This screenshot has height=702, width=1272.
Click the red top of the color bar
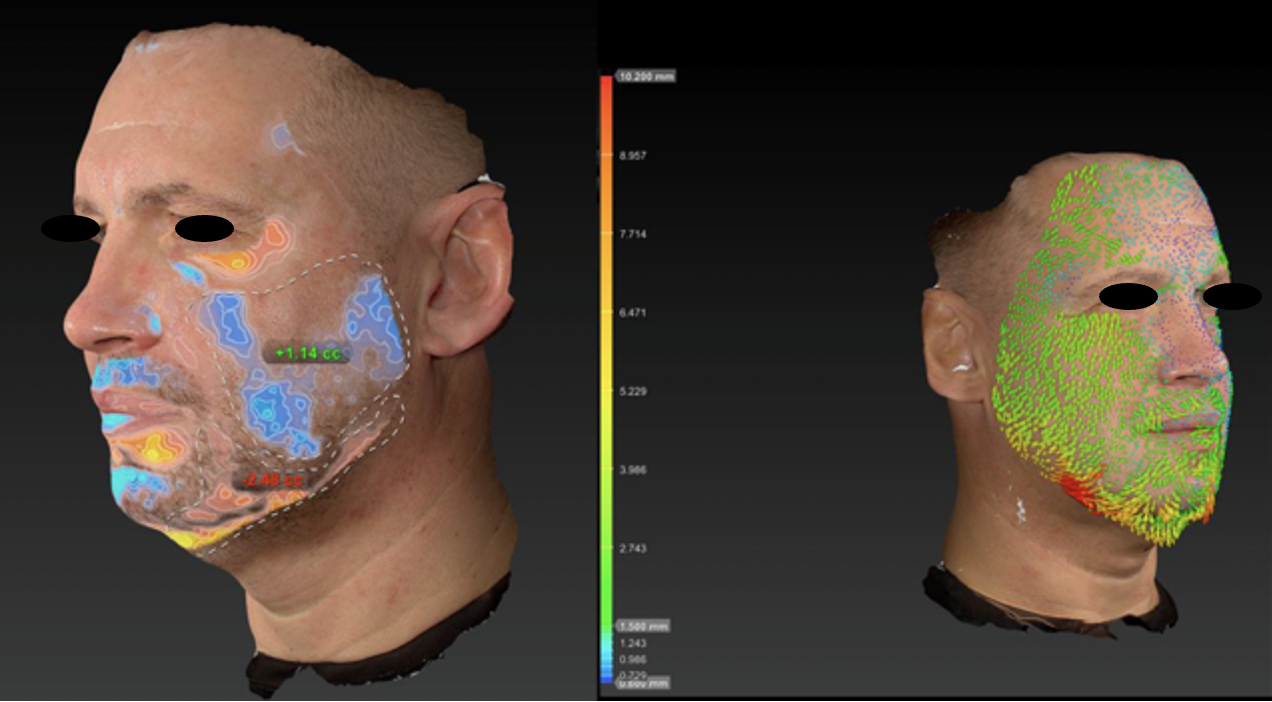(x=605, y=90)
